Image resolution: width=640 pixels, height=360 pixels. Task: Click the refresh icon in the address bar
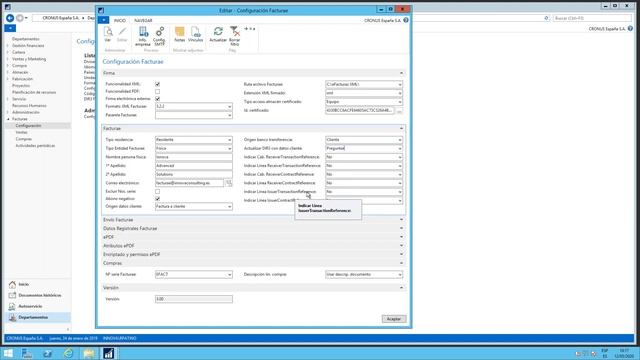click(x=547, y=18)
